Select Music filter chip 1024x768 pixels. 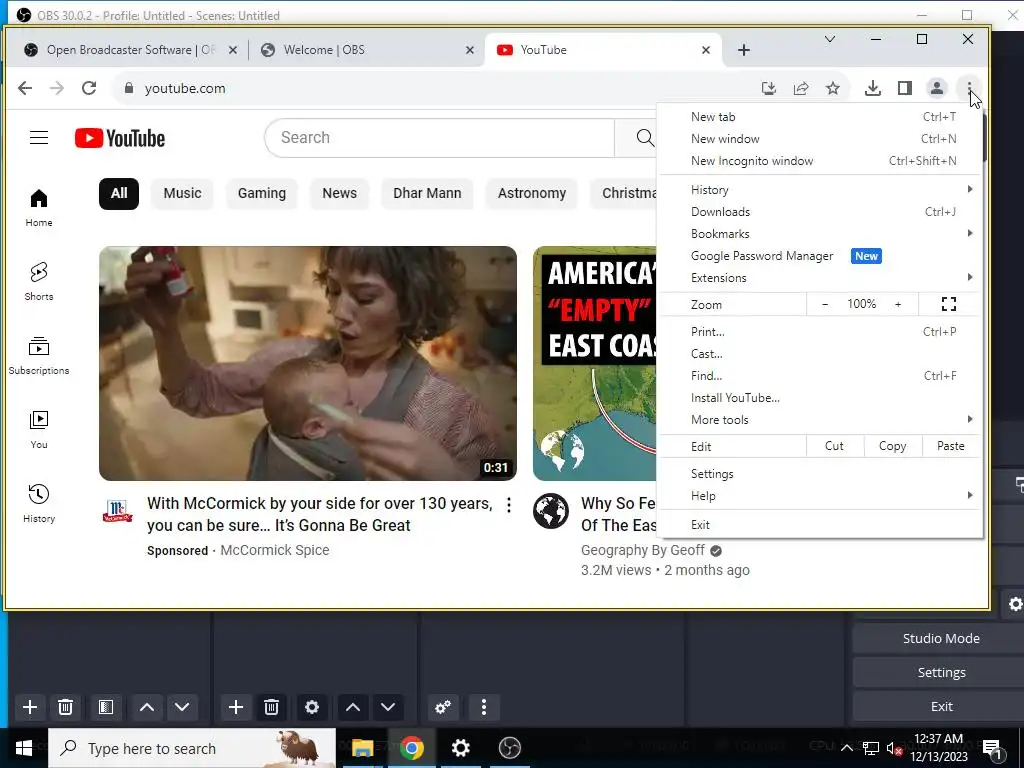coord(182,193)
